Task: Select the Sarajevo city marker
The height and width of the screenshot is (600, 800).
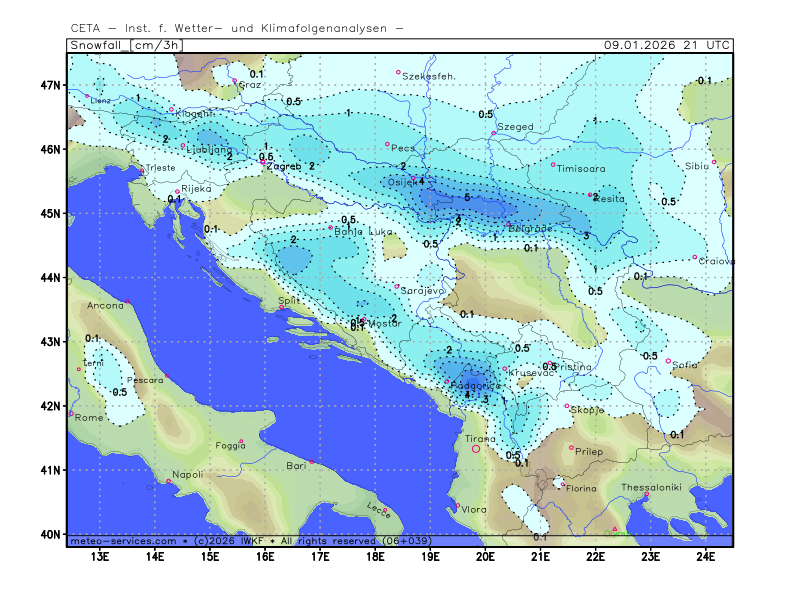Action: point(397,286)
